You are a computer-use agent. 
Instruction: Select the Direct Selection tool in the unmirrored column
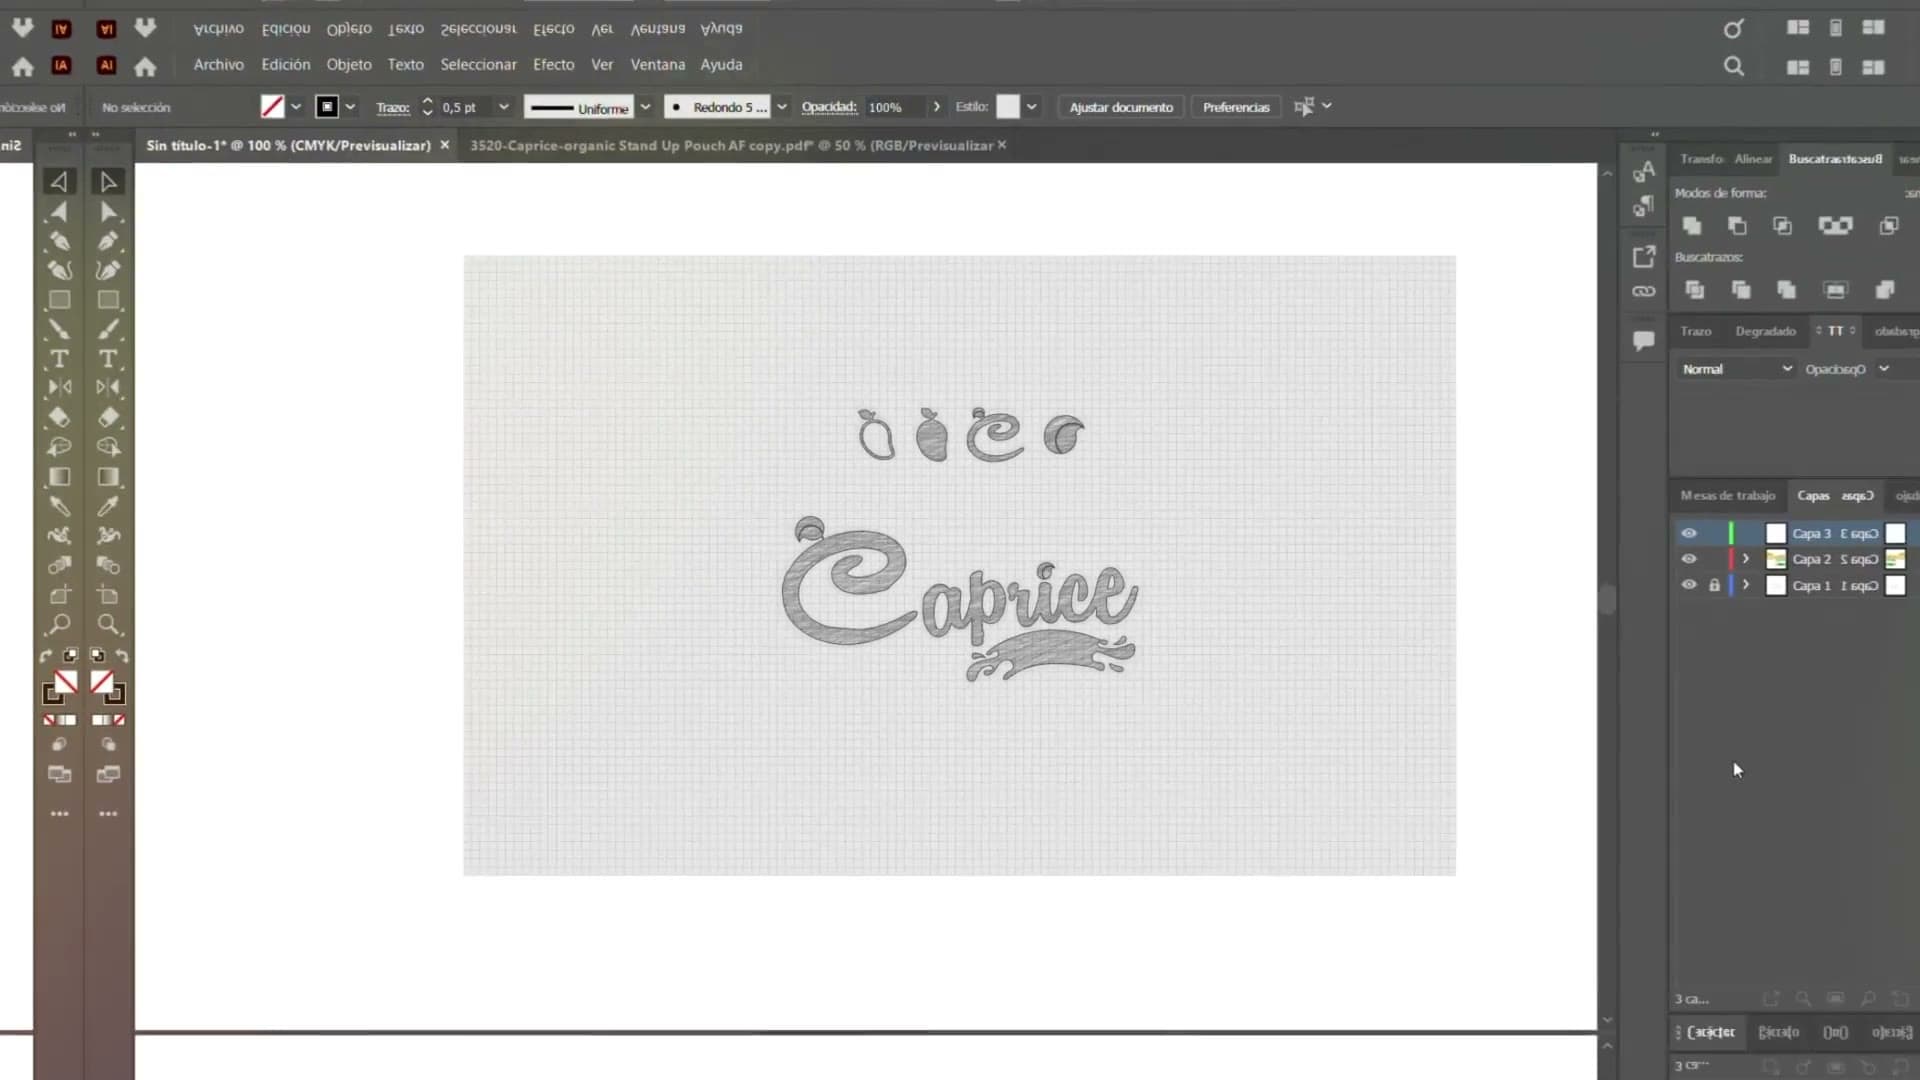point(108,212)
